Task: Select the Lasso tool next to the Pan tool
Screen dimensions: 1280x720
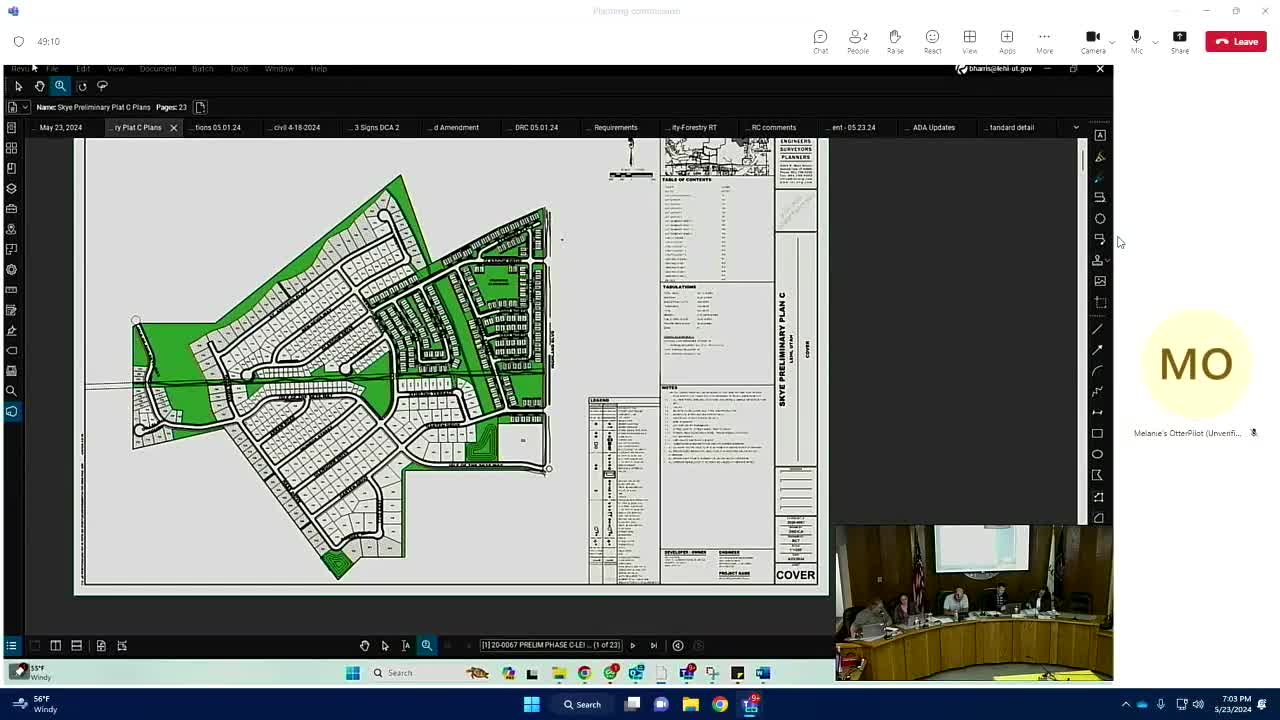Action: 102,86
